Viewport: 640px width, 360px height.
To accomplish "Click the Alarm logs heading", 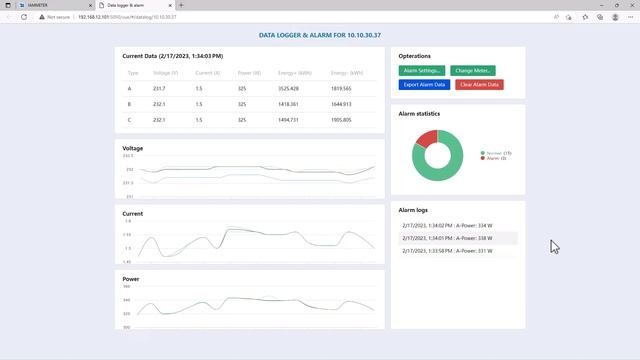I will 413,210.
